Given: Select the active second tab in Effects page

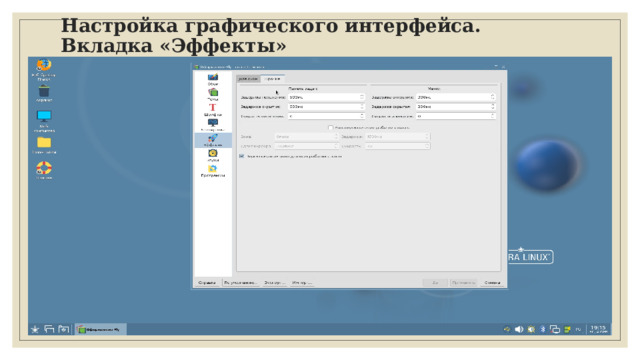Looking at the screenshot, I should (x=272, y=79).
